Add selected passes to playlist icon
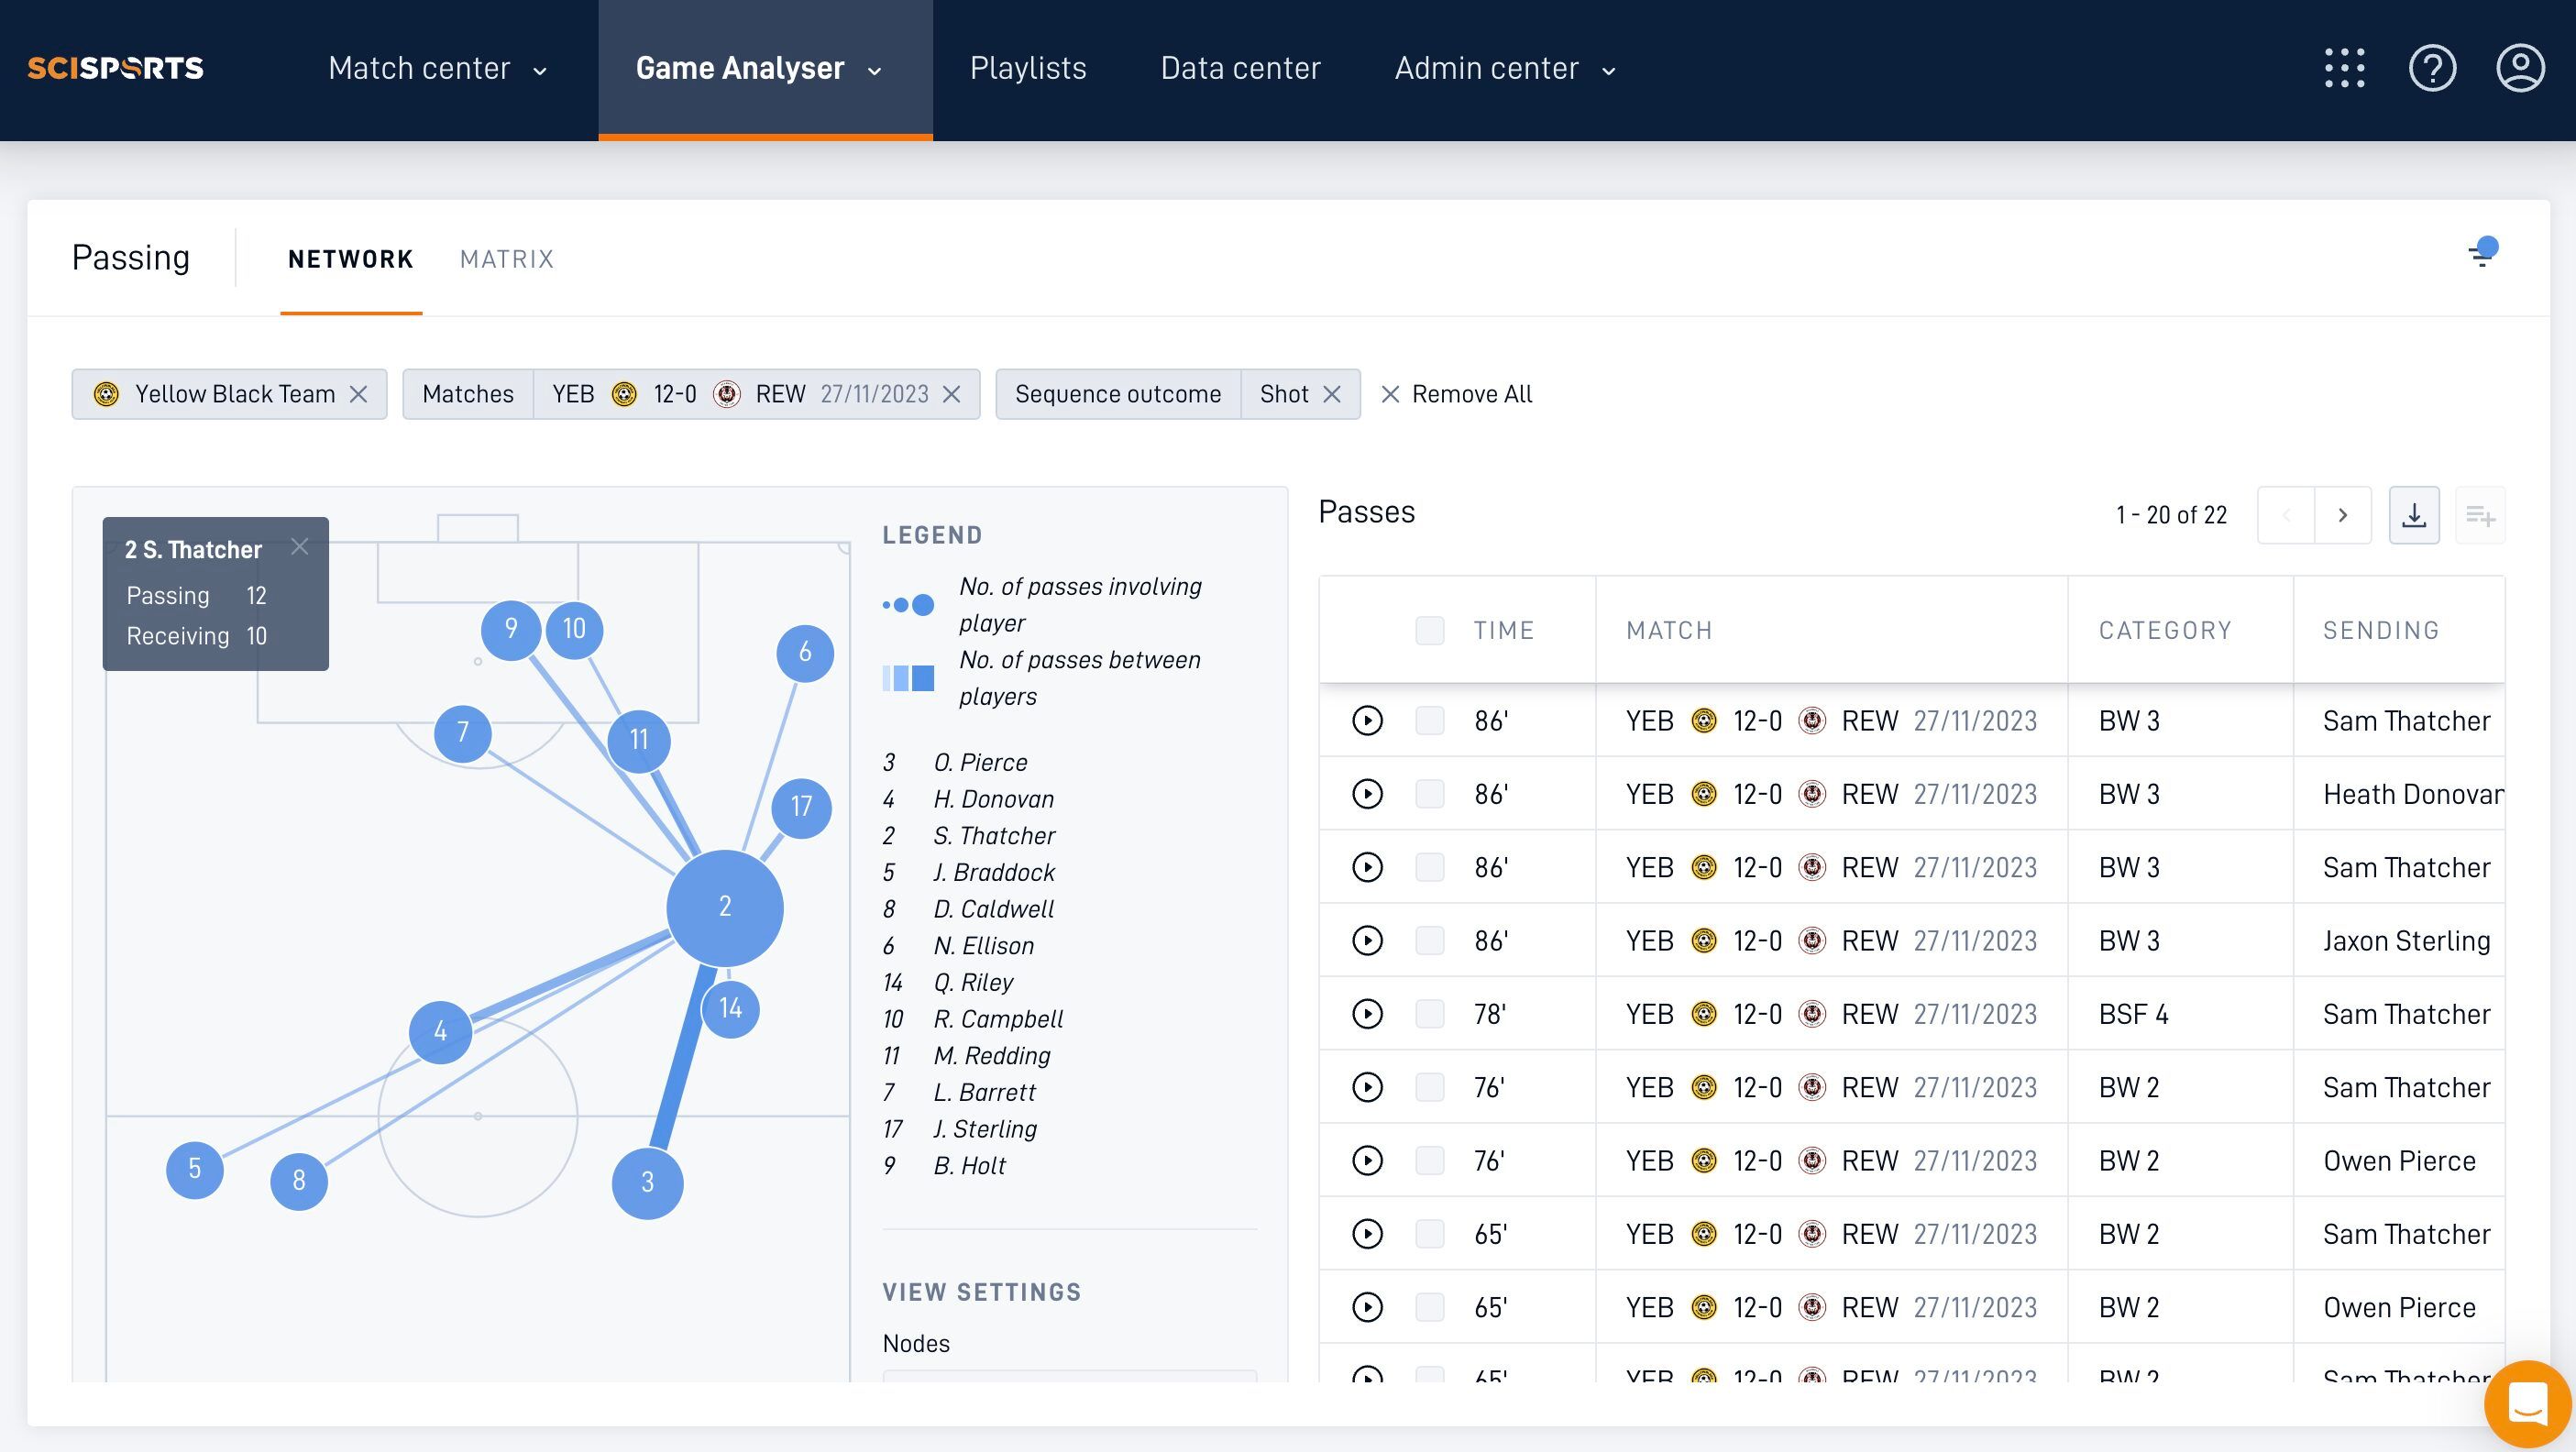This screenshot has height=1452, width=2576. 2480,515
